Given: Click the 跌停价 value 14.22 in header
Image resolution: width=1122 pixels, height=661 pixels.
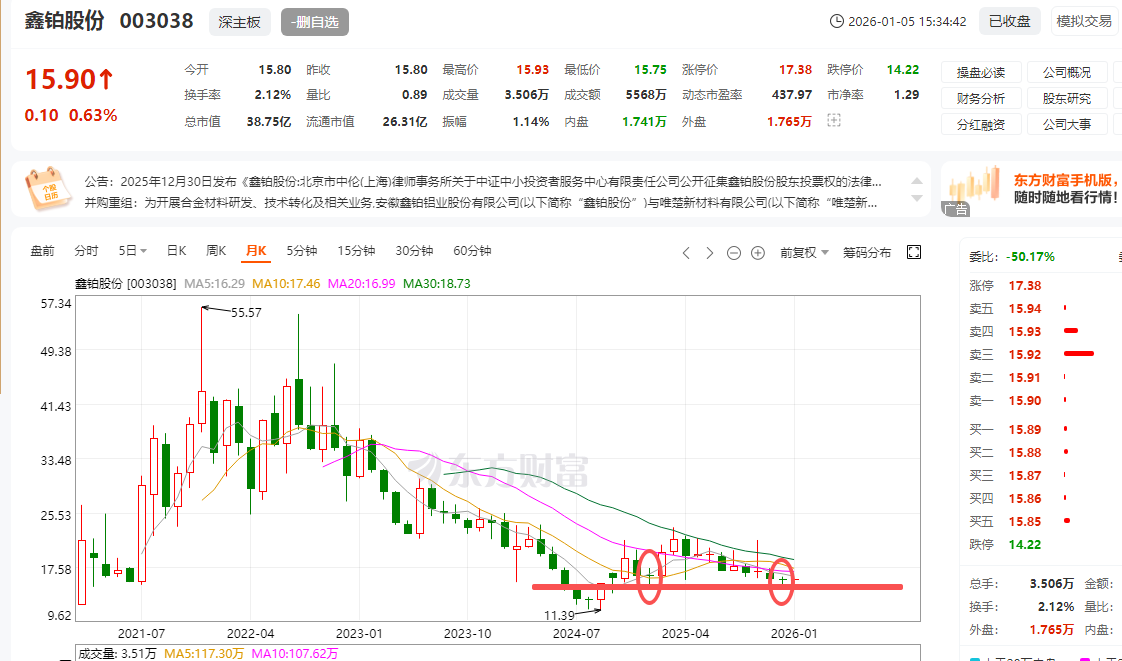Looking at the screenshot, I should [x=903, y=69].
